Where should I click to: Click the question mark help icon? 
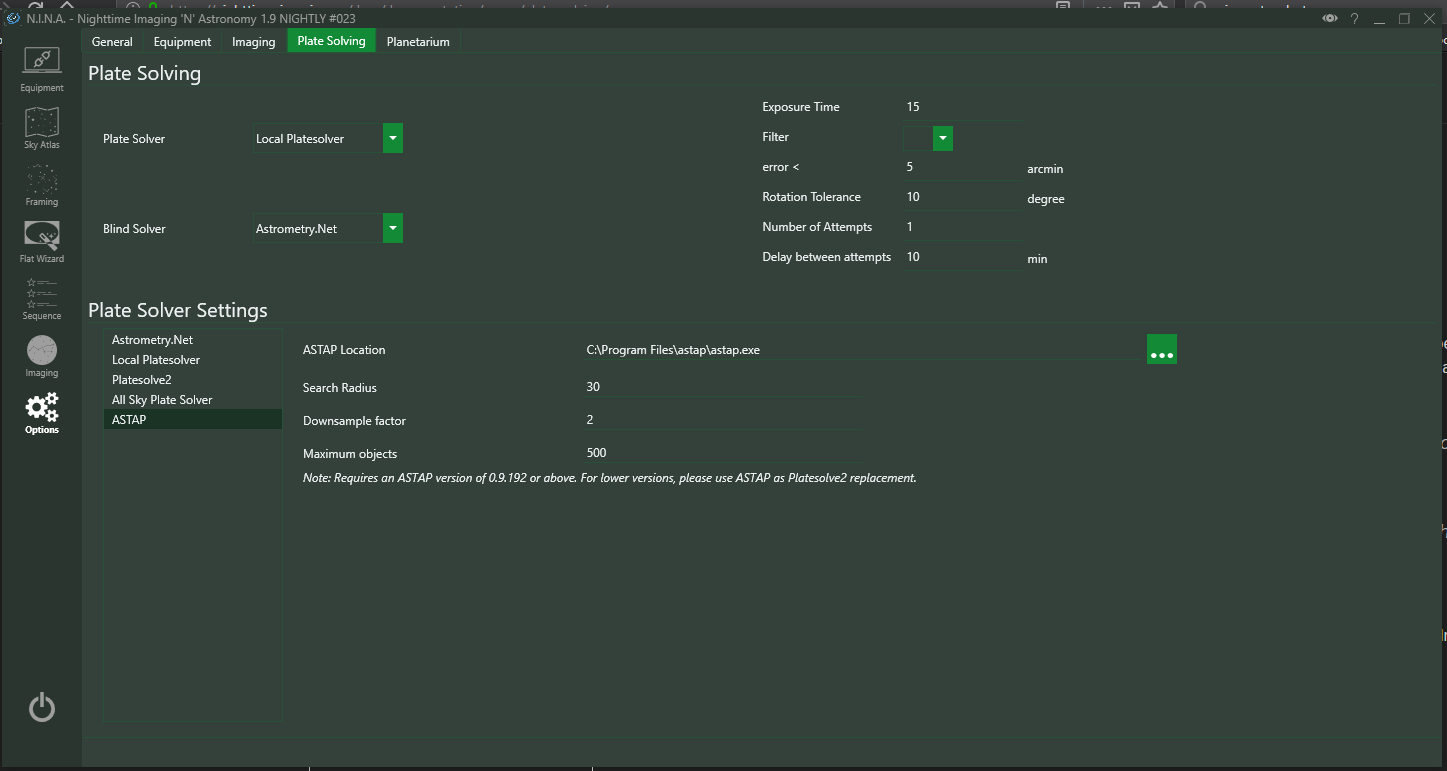point(1355,19)
